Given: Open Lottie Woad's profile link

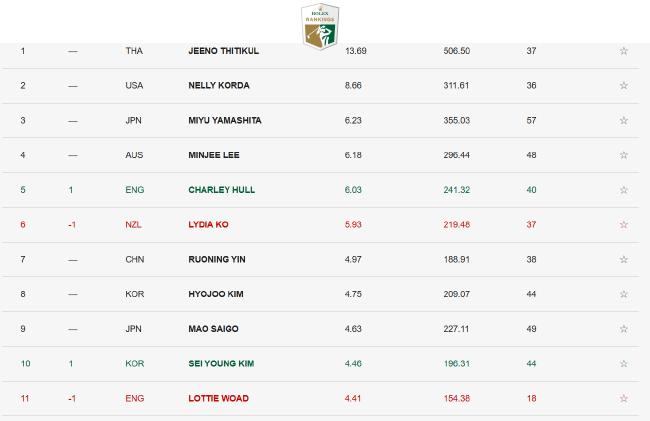Looking at the screenshot, I should [x=218, y=398].
